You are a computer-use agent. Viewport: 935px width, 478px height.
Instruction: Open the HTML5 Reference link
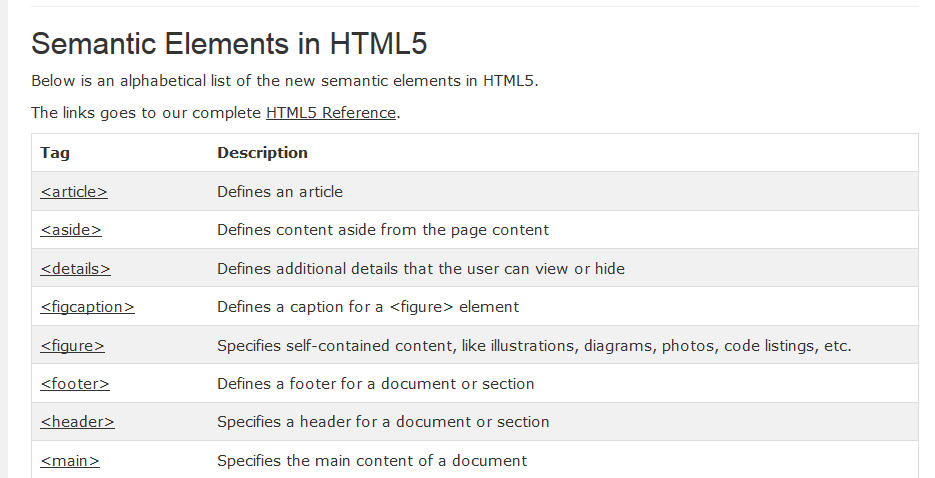(331, 112)
